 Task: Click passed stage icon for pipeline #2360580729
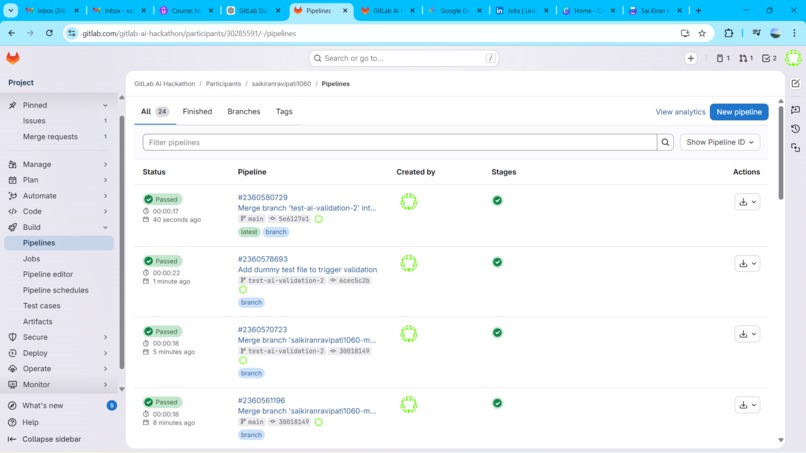point(497,201)
